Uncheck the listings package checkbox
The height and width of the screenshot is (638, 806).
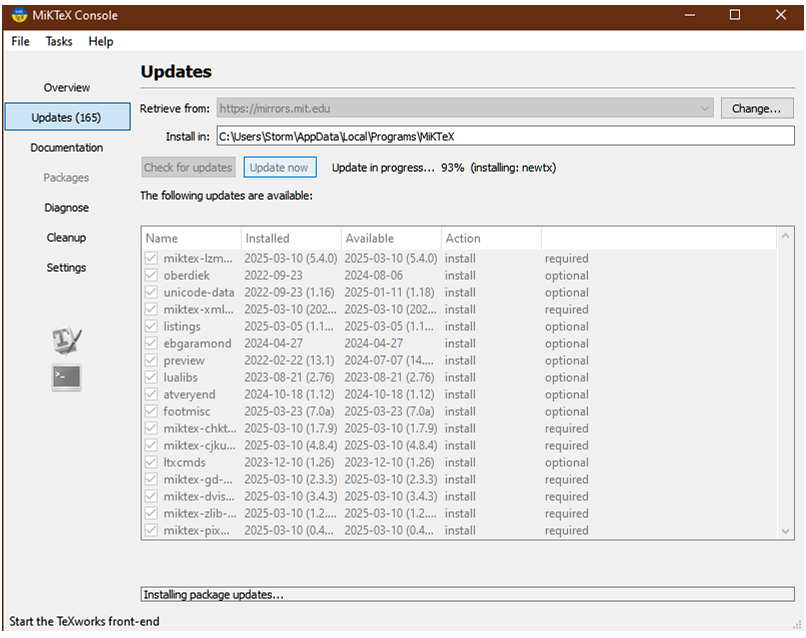(x=151, y=326)
